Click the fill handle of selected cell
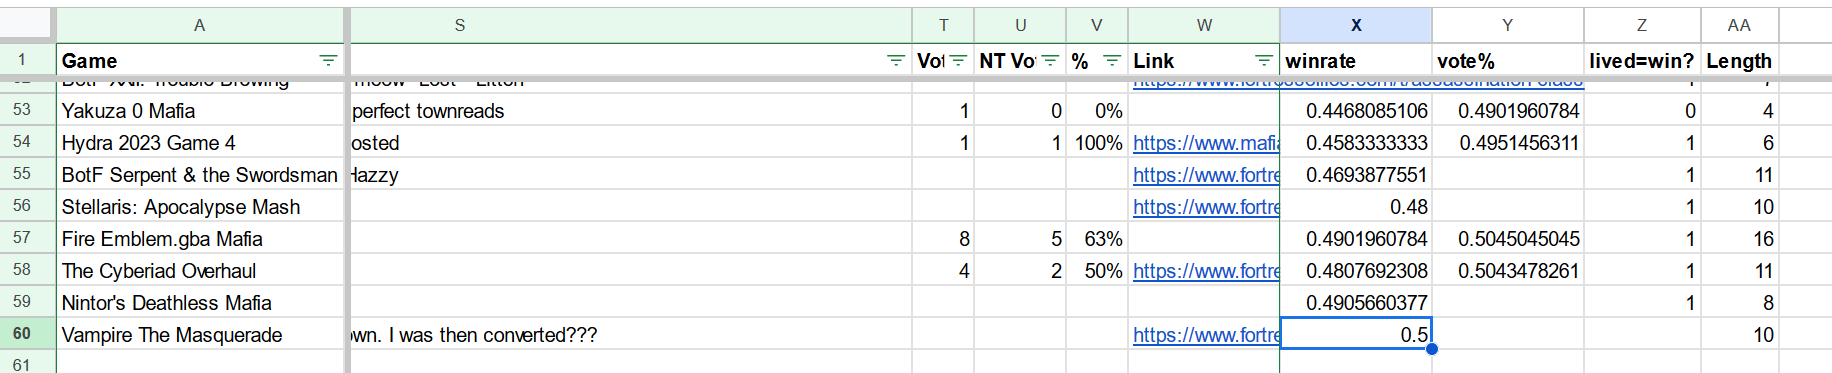This screenshot has width=1832, height=373. [1432, 349]
